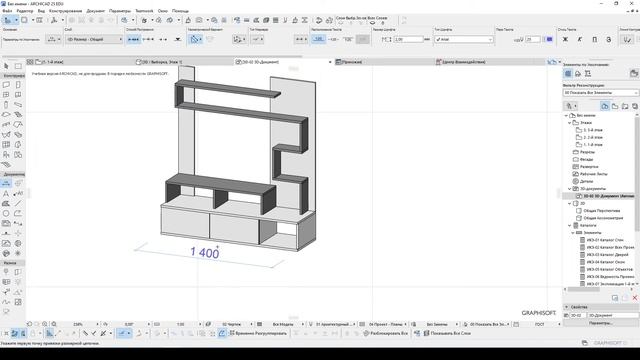Image resolution: width=640 pixels, height=360 pixels.
Task: Open default settings dimension dropdown
Action: click(x=53, y=40)
